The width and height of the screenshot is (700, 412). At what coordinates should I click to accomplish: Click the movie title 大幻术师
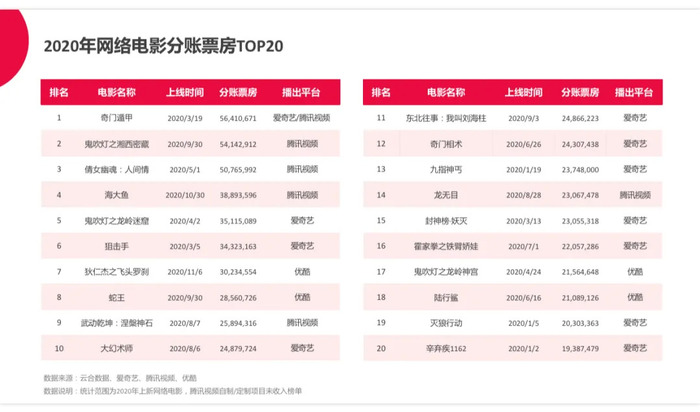pos(117,348)
